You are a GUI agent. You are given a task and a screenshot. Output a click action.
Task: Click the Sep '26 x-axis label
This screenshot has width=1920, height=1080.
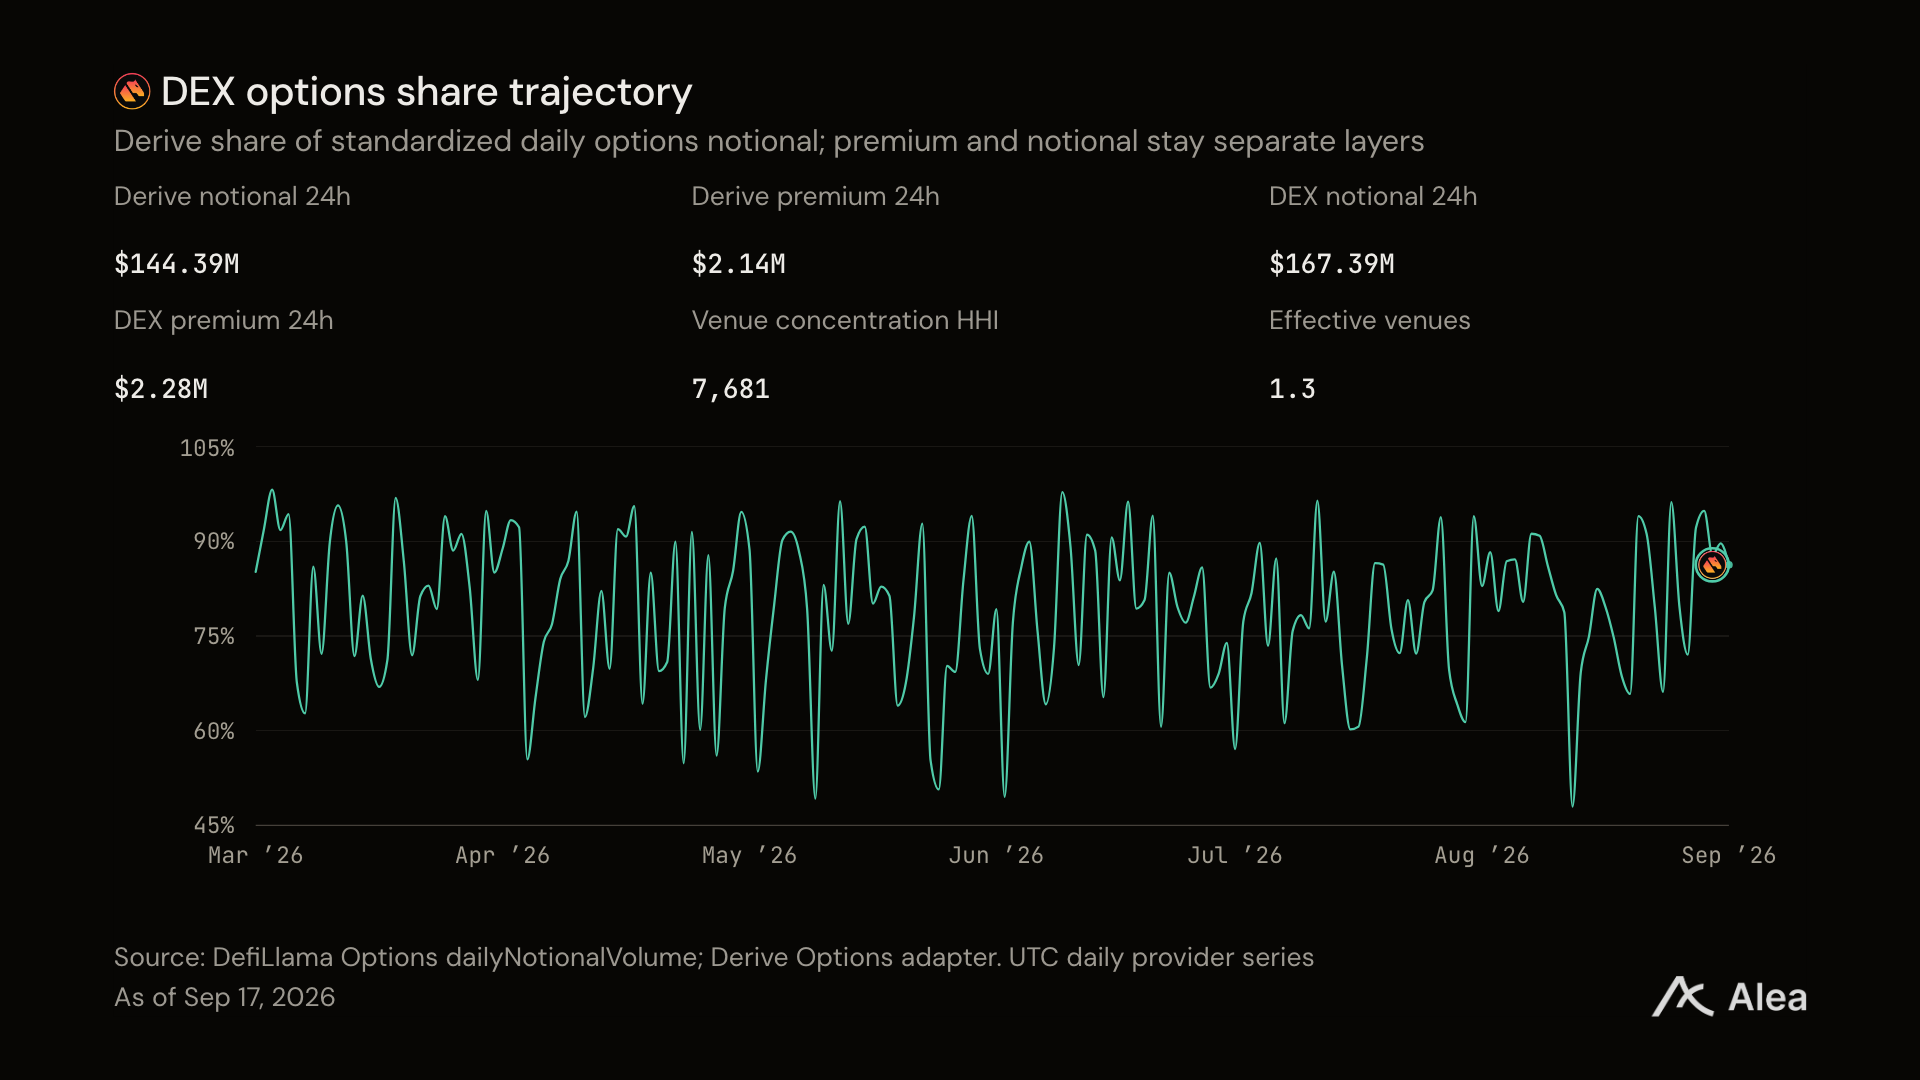(x=1728, y=855)
